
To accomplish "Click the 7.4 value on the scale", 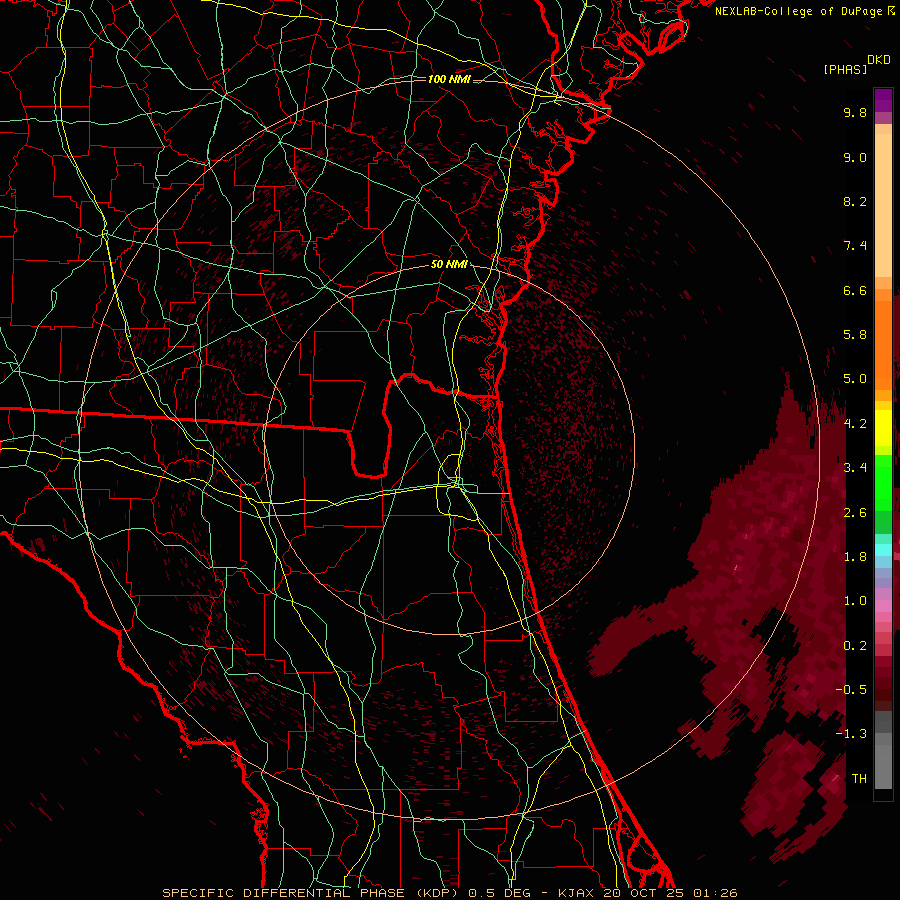I will 855,246.
